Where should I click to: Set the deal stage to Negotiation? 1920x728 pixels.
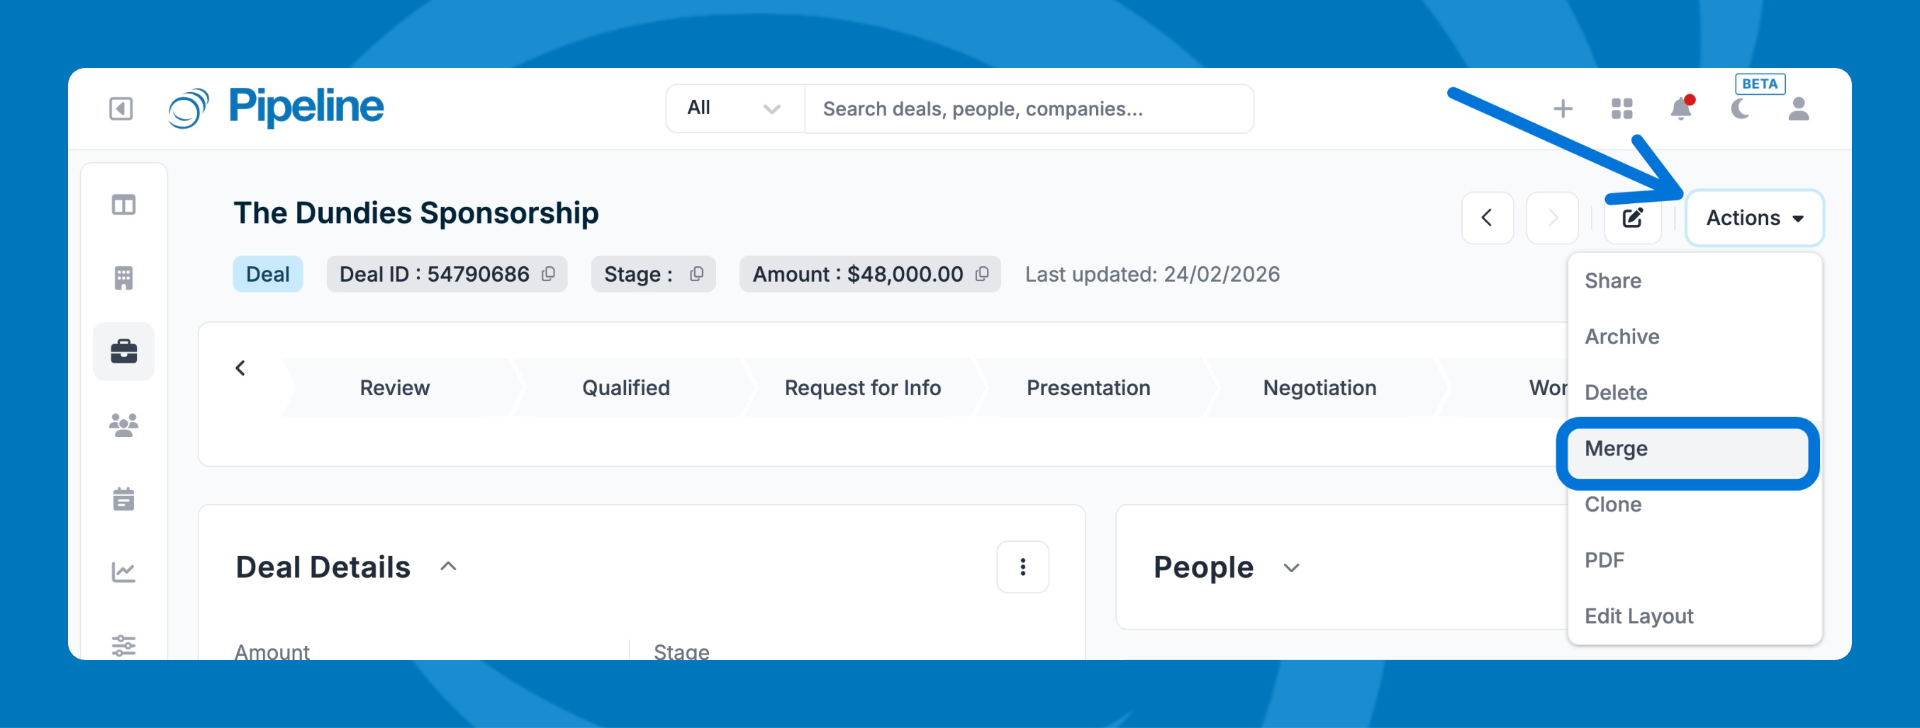(1319, 388)
